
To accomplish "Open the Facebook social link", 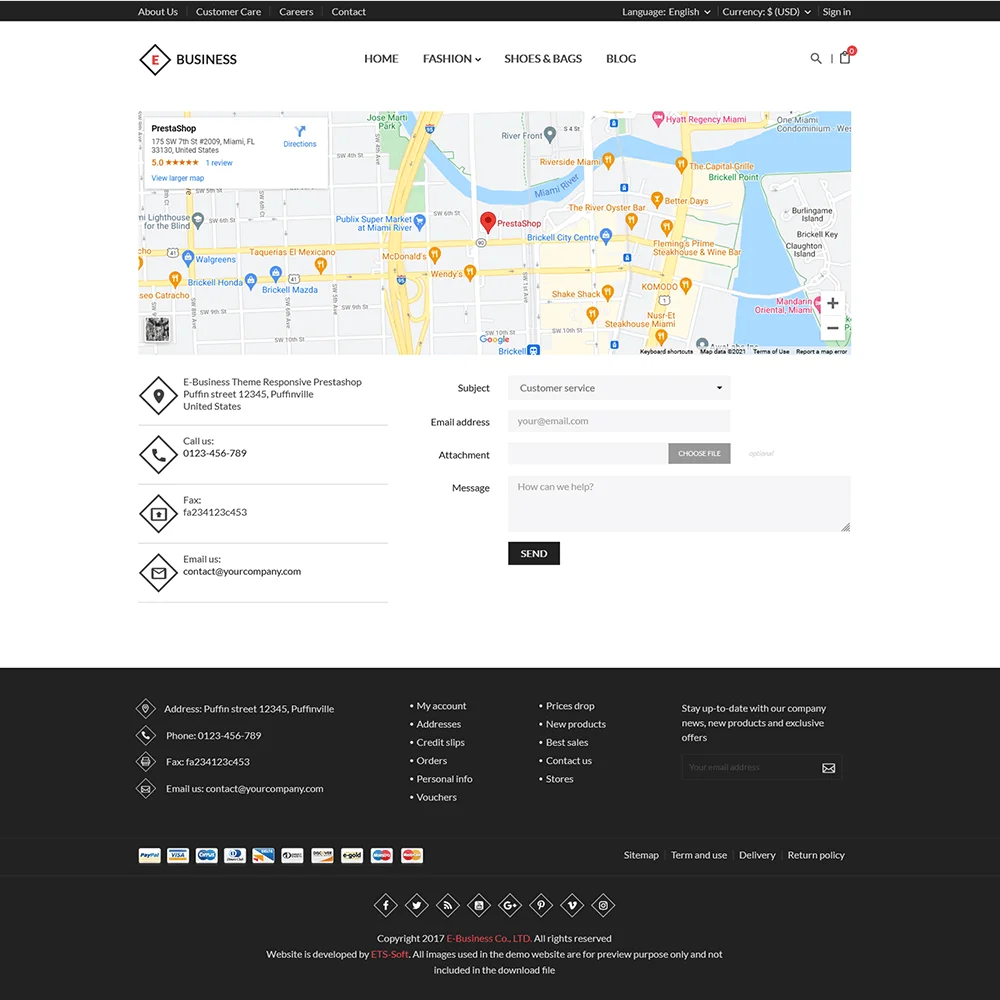I will pyautogui.click(x=386, y=906).
